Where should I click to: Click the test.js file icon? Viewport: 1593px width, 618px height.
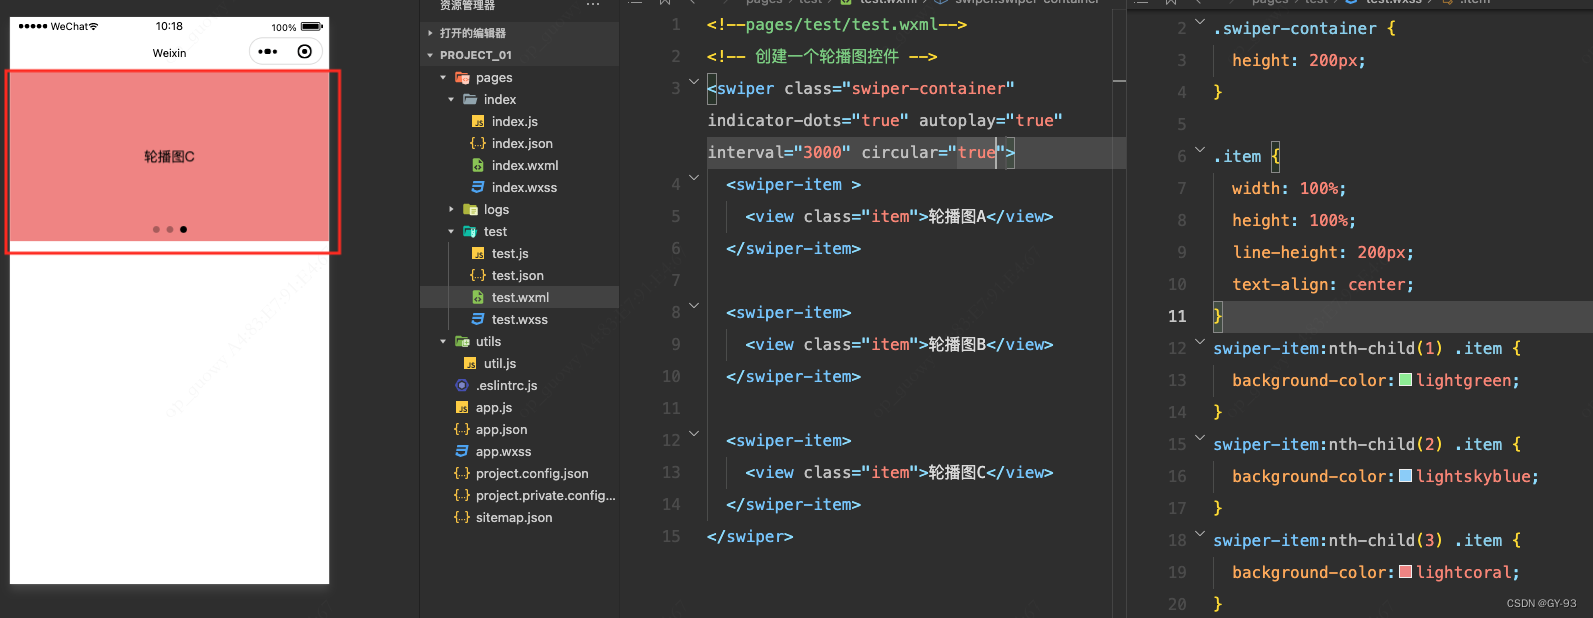[x=478, y=253]
